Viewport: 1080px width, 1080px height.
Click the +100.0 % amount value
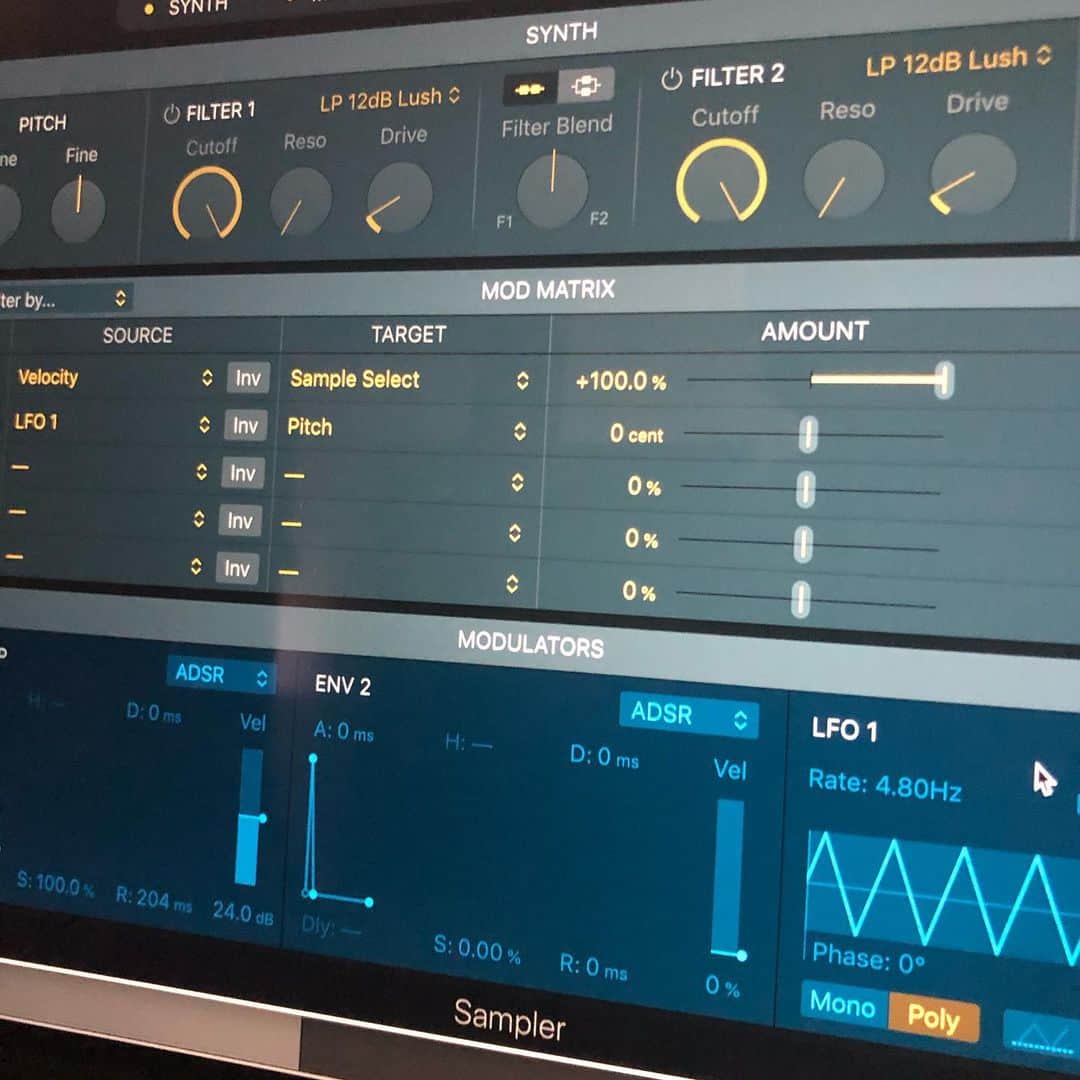(621, 382)
